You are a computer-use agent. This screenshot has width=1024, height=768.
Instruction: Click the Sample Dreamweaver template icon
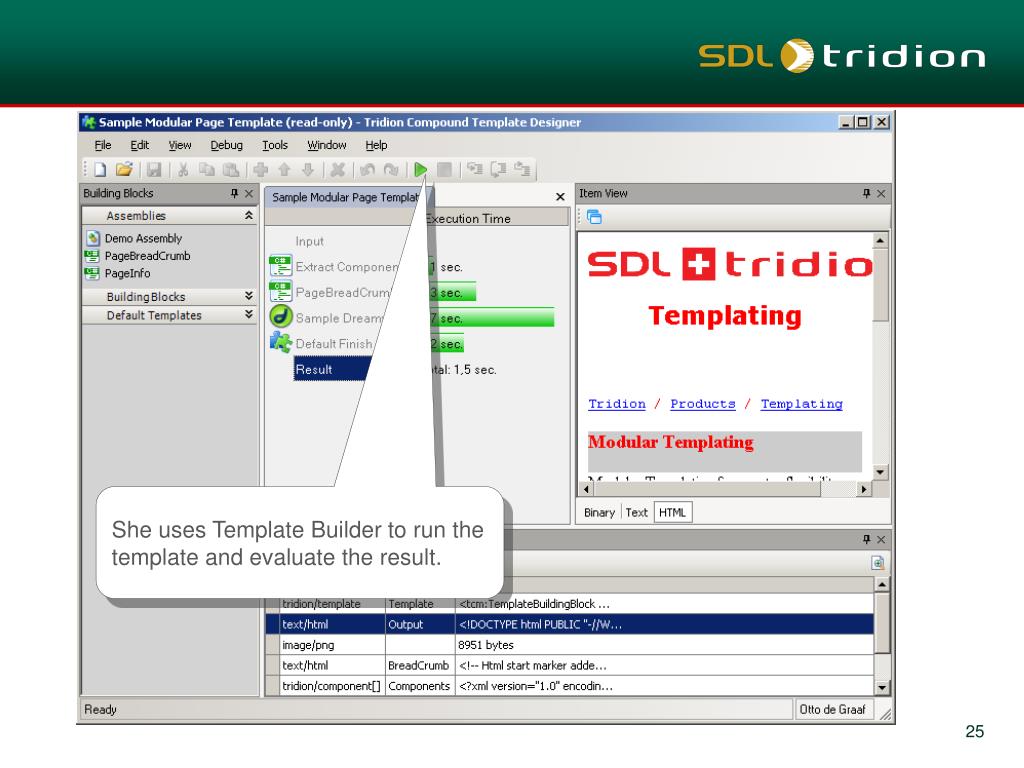point(281,317)
